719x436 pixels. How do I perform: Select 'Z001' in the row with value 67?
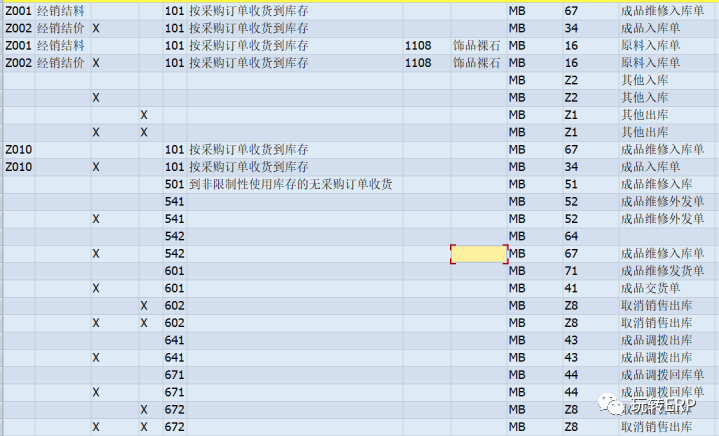18,11
